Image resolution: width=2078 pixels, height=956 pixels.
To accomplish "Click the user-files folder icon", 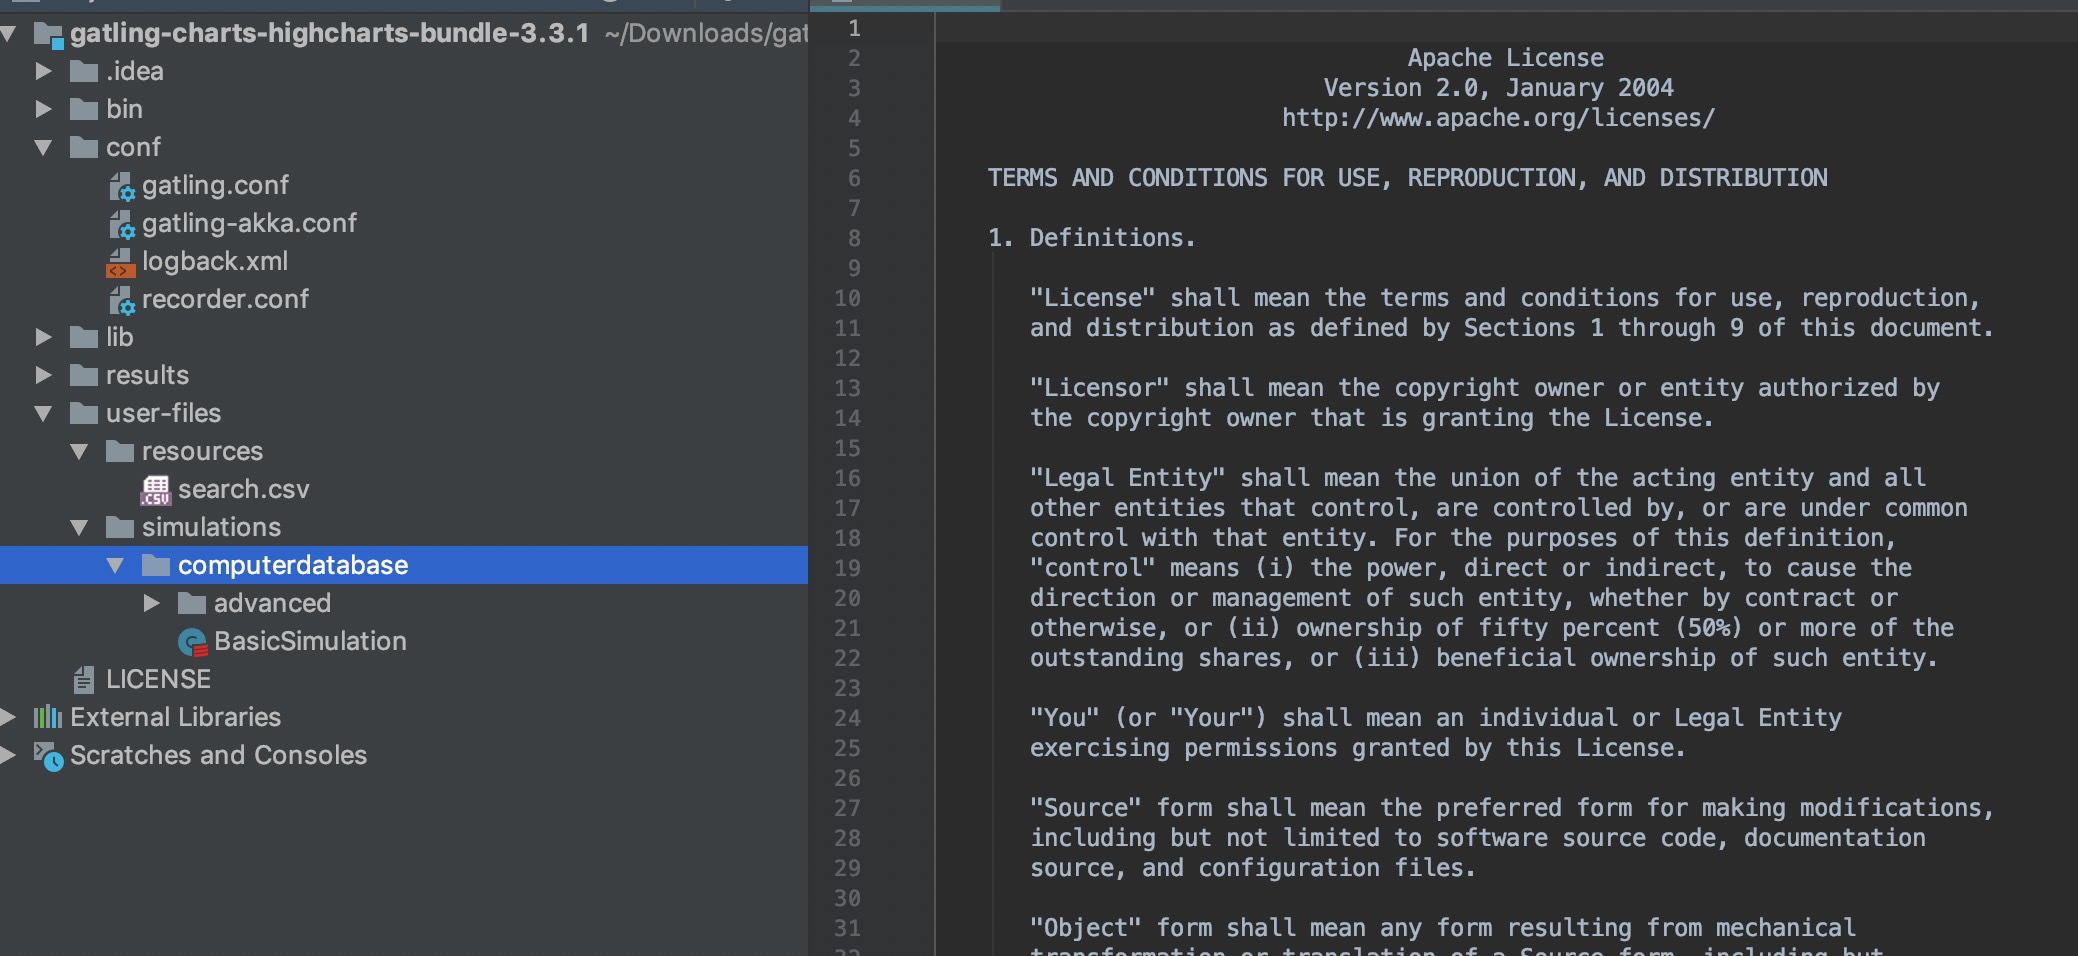I will pos(84,413).
